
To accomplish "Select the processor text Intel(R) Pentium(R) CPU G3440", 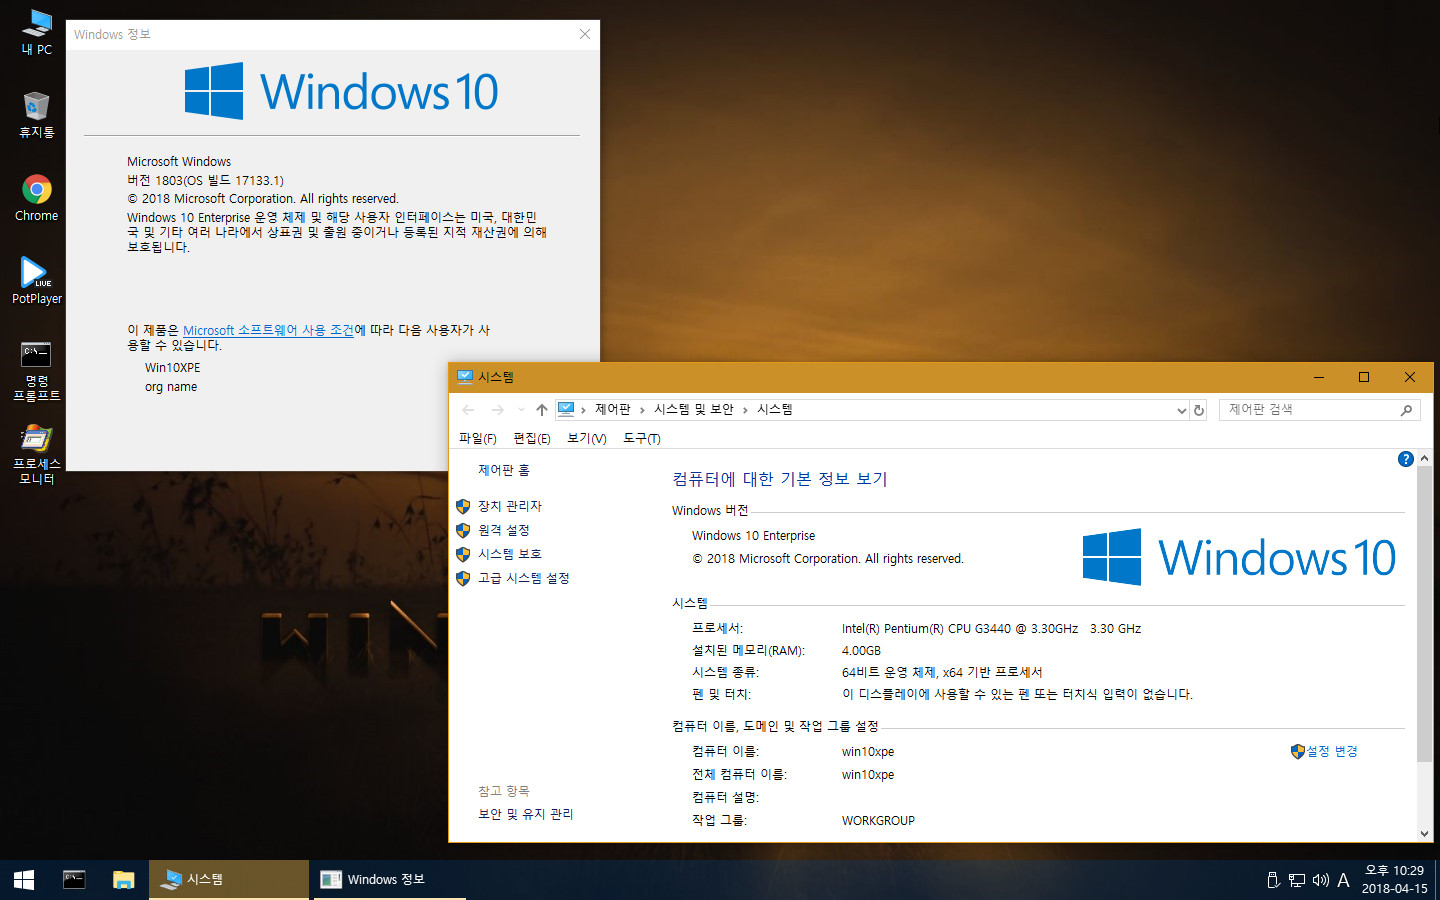I will point(926,629).
